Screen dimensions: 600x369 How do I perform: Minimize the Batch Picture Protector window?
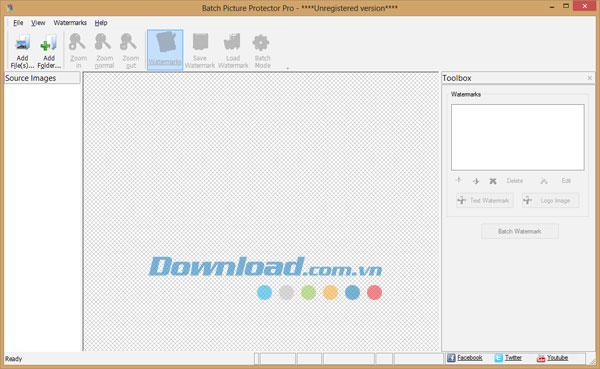(552, 7)
